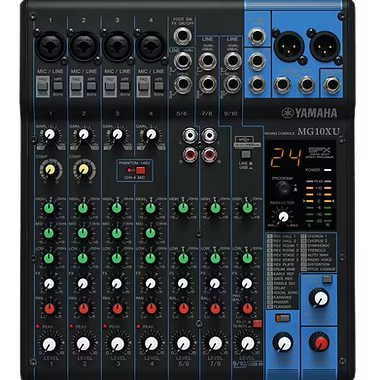Click channel 1 MIC/LINE combo input jack
380x380 pixels.
[x=51, y=47]
